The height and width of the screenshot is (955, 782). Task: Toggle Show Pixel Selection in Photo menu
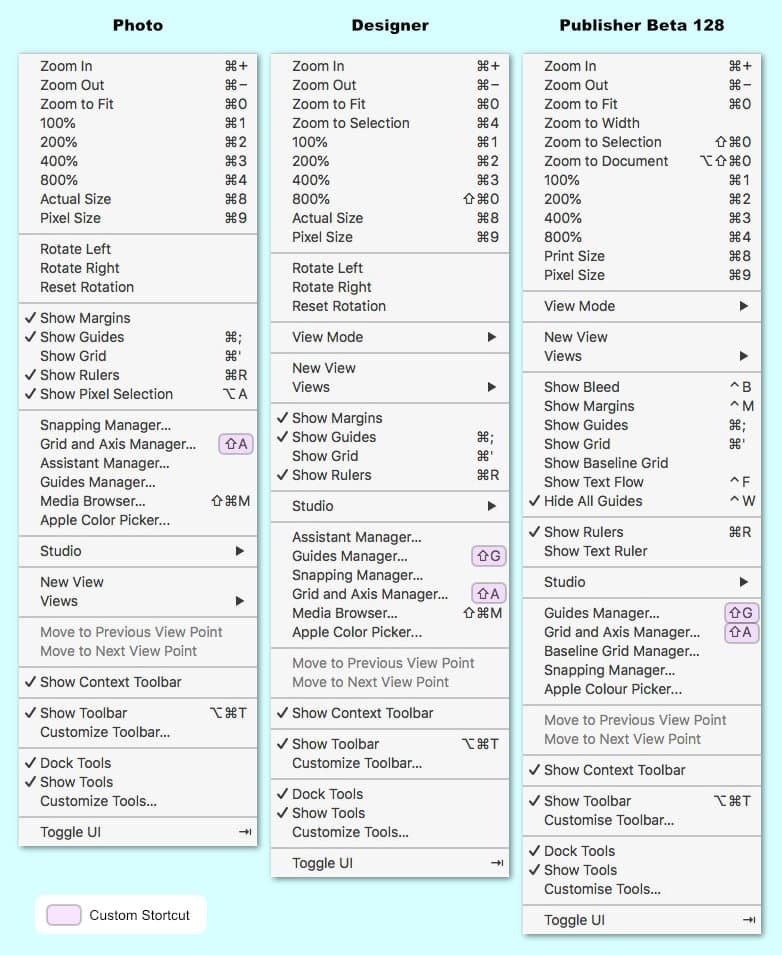[x=138, y=394]
